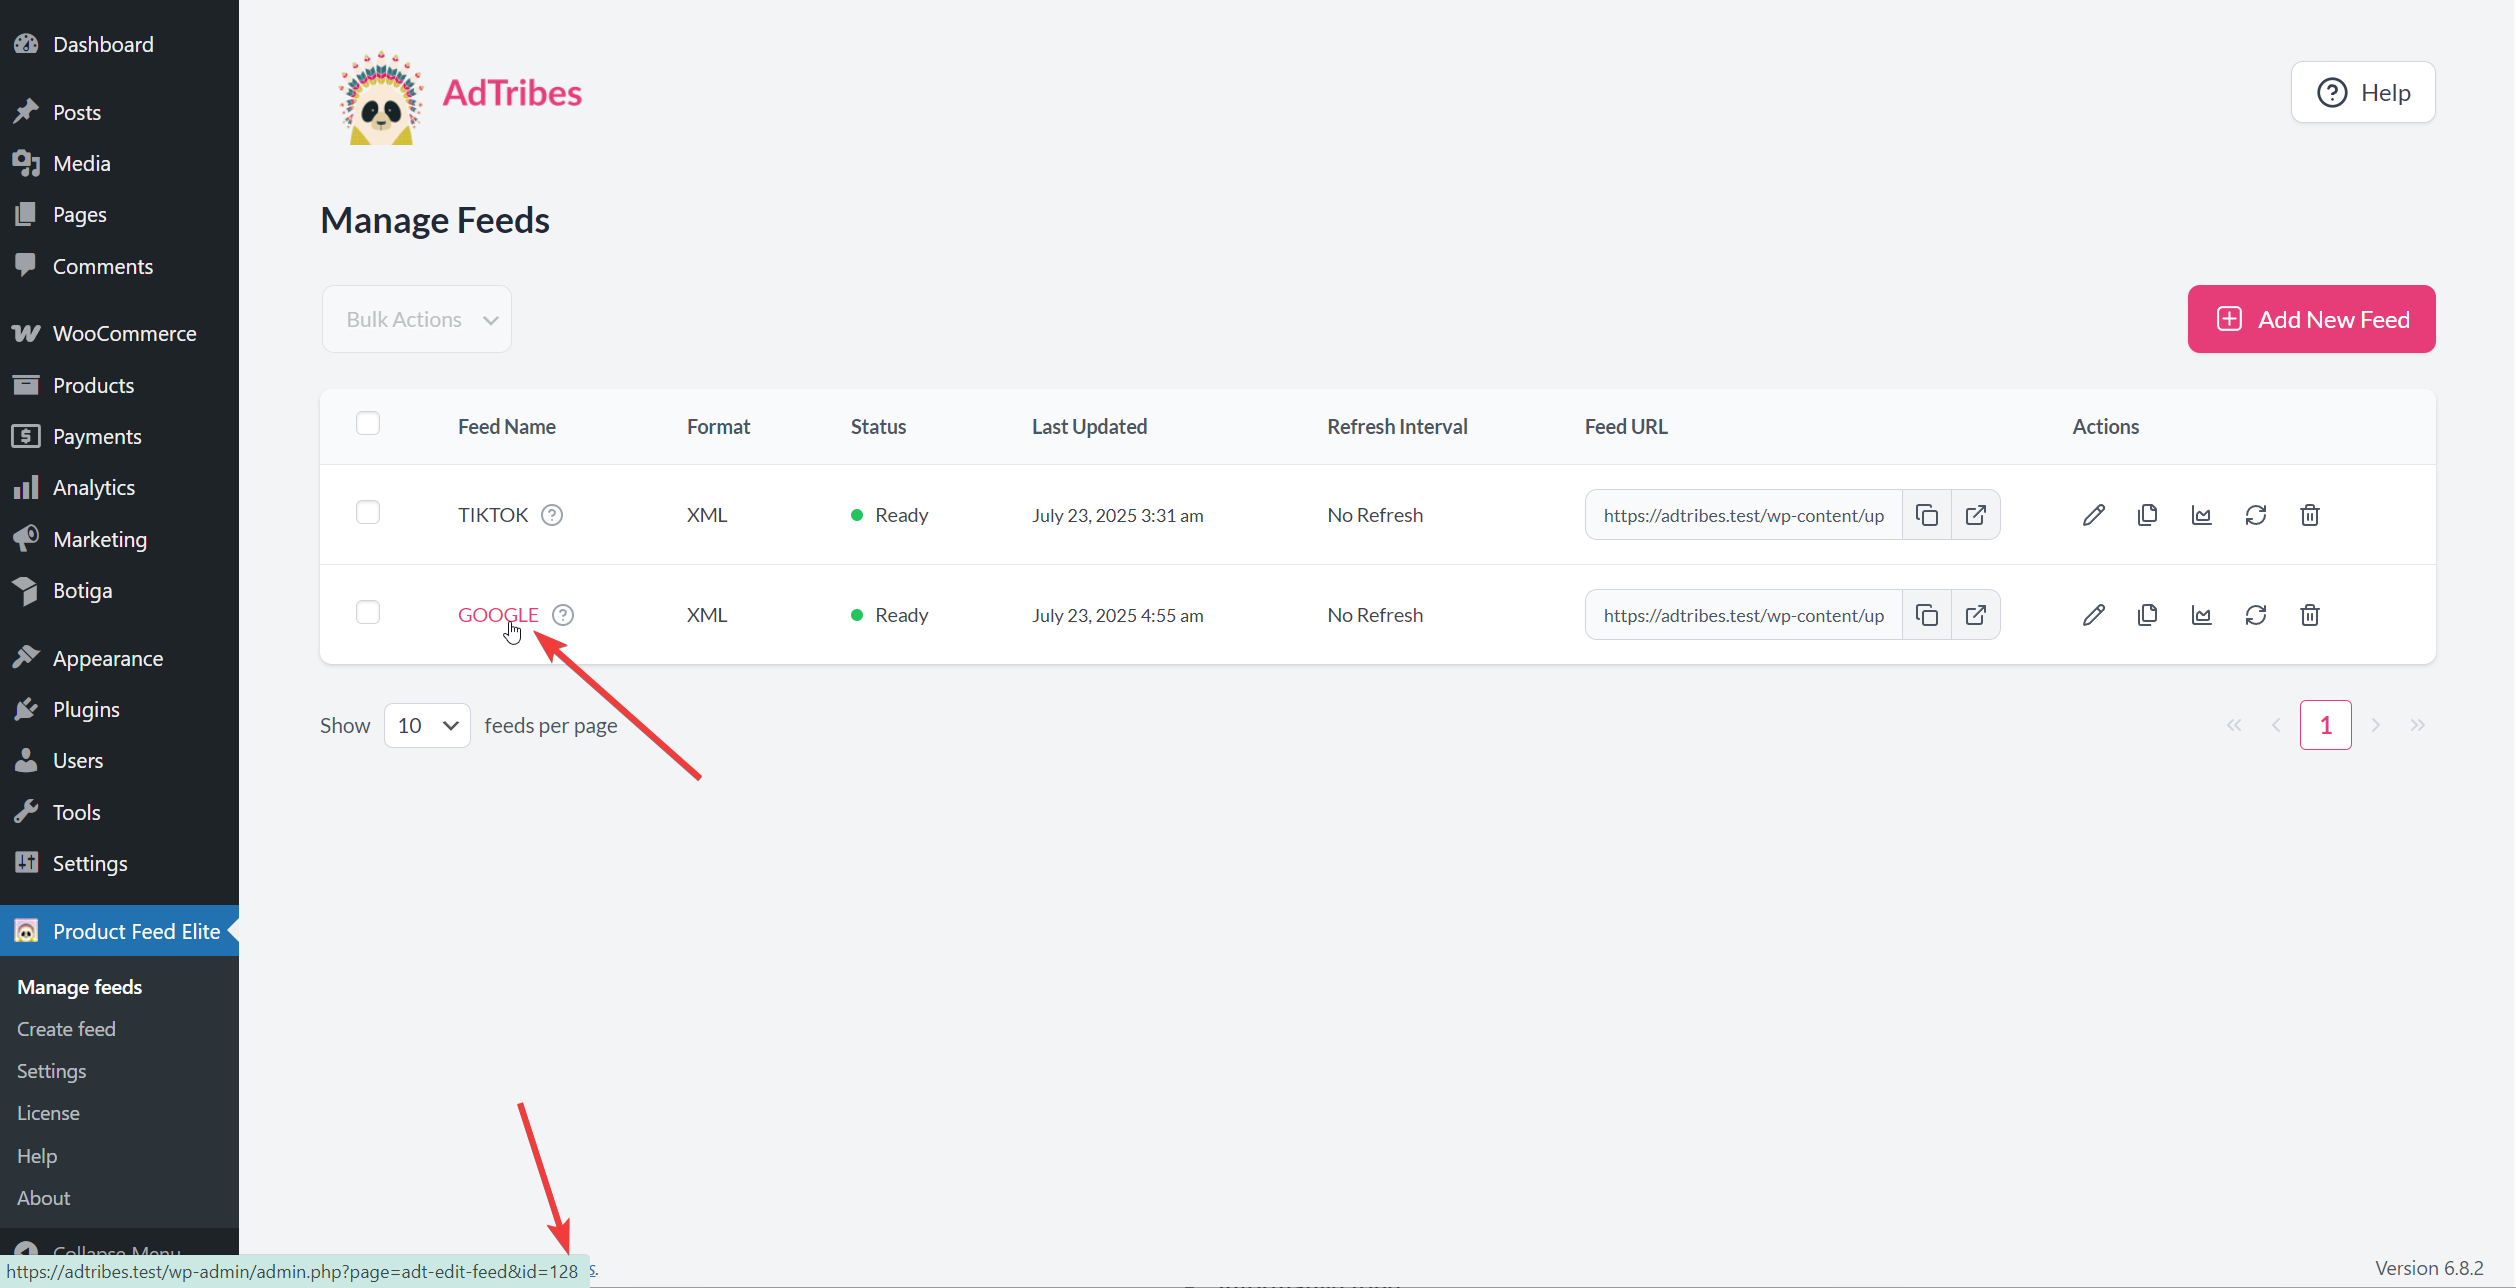The width and height of the screenshot is (2516, 1288).
Task: Delete the GOOGLE feed using trash icon
Action: tap(2309, 615)
